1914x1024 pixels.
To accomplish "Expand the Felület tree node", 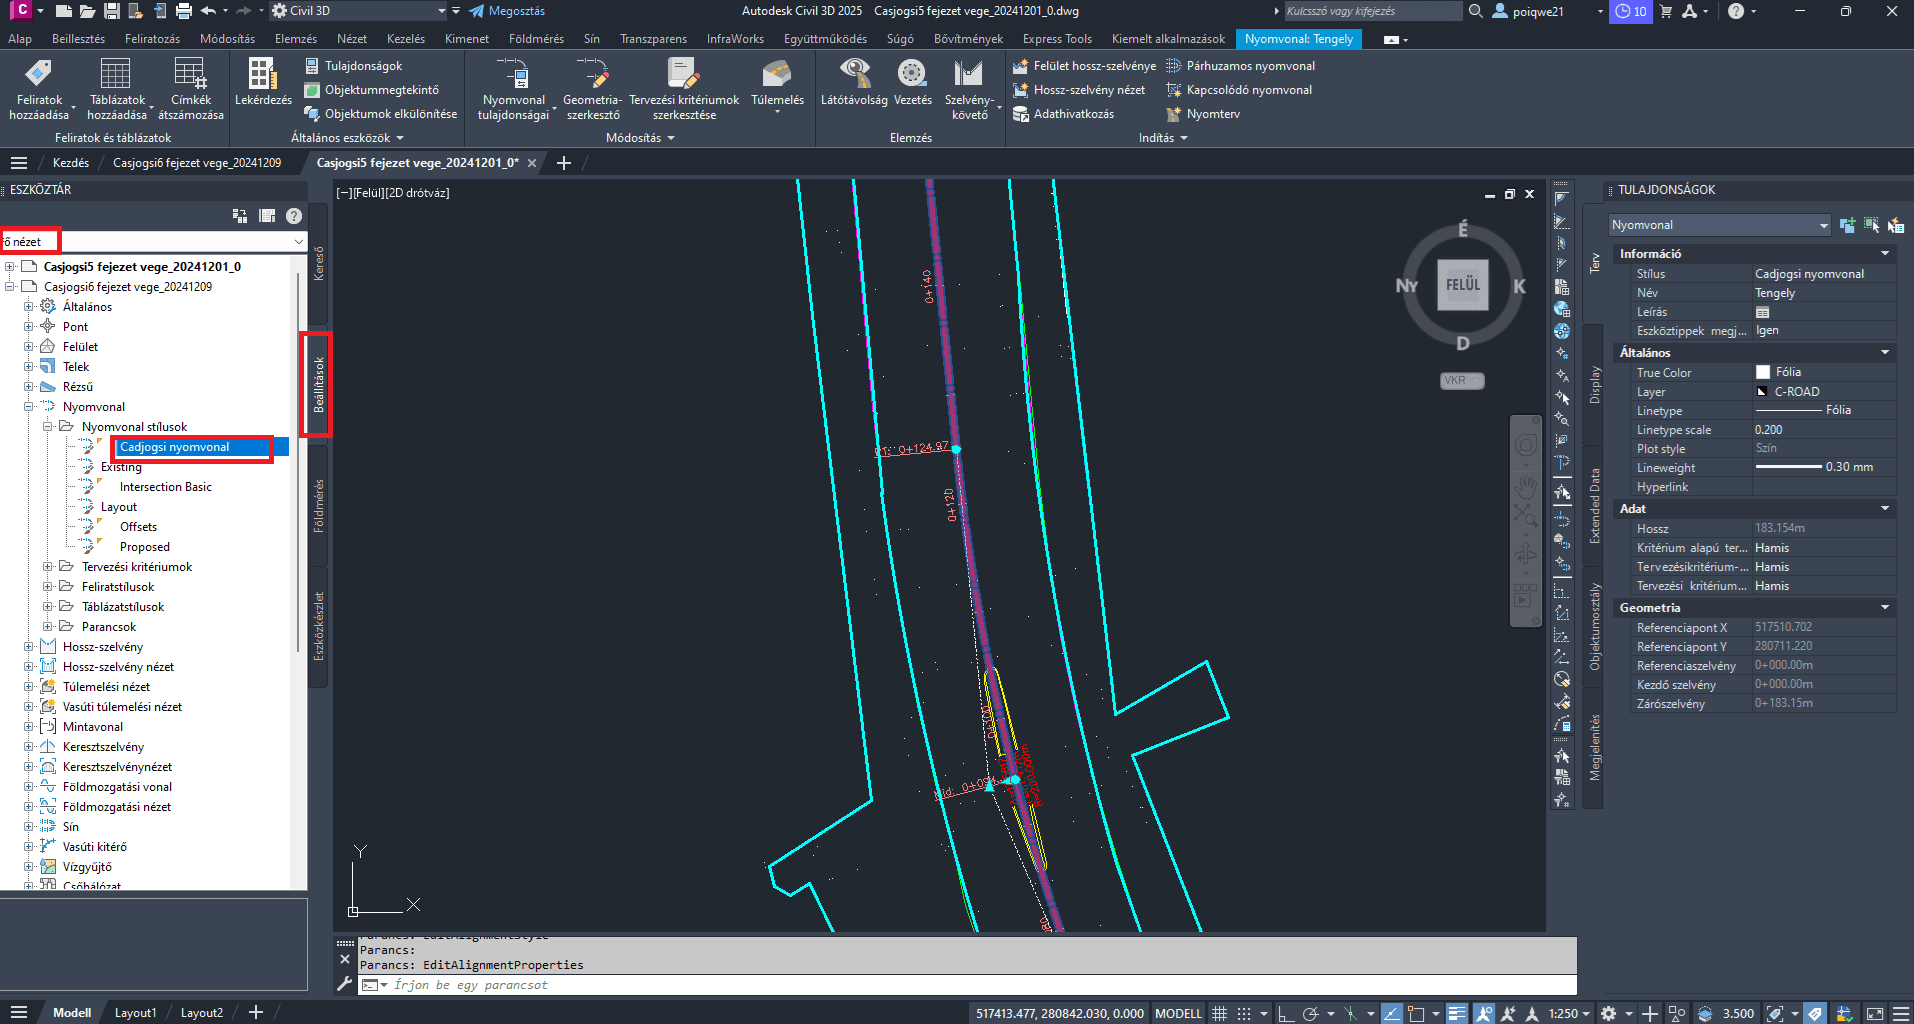I will [29, 347].
